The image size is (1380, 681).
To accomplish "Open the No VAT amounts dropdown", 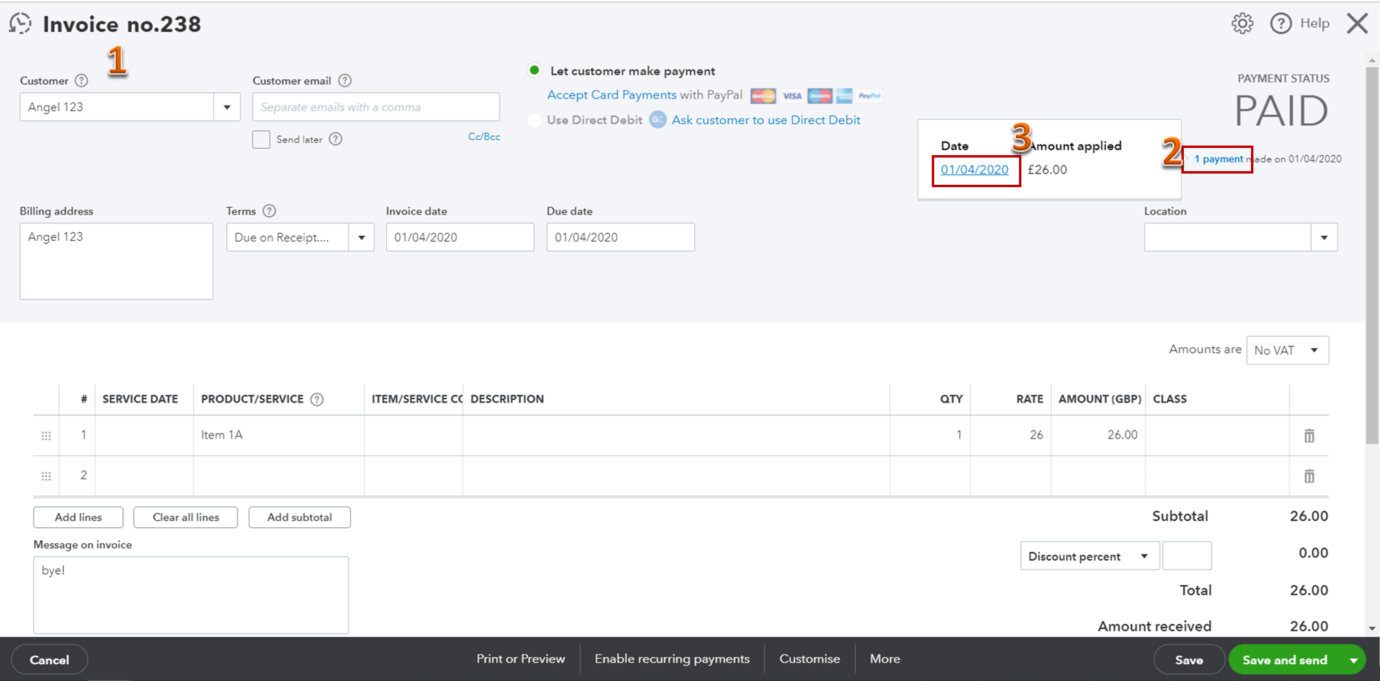I will click(x=1287, y=350).
